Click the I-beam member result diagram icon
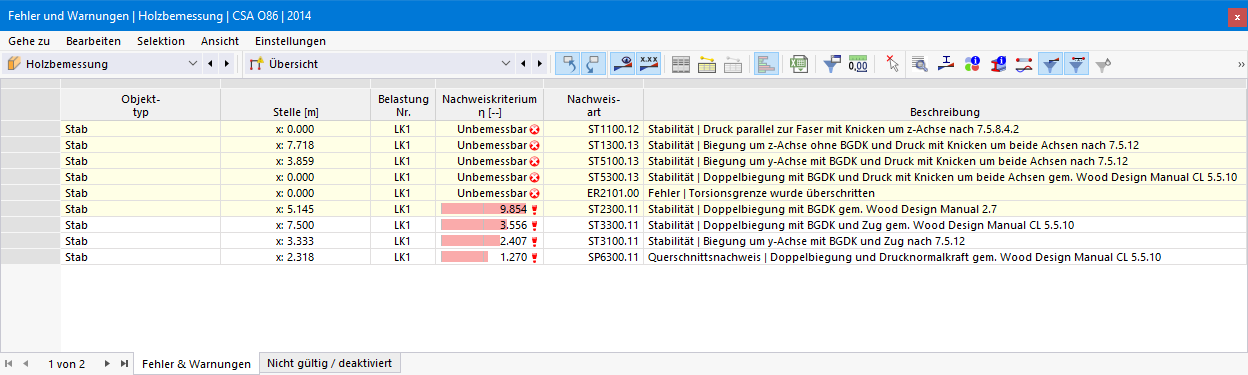This screenshot has height=375, width=1248. [x=946, y=64]
